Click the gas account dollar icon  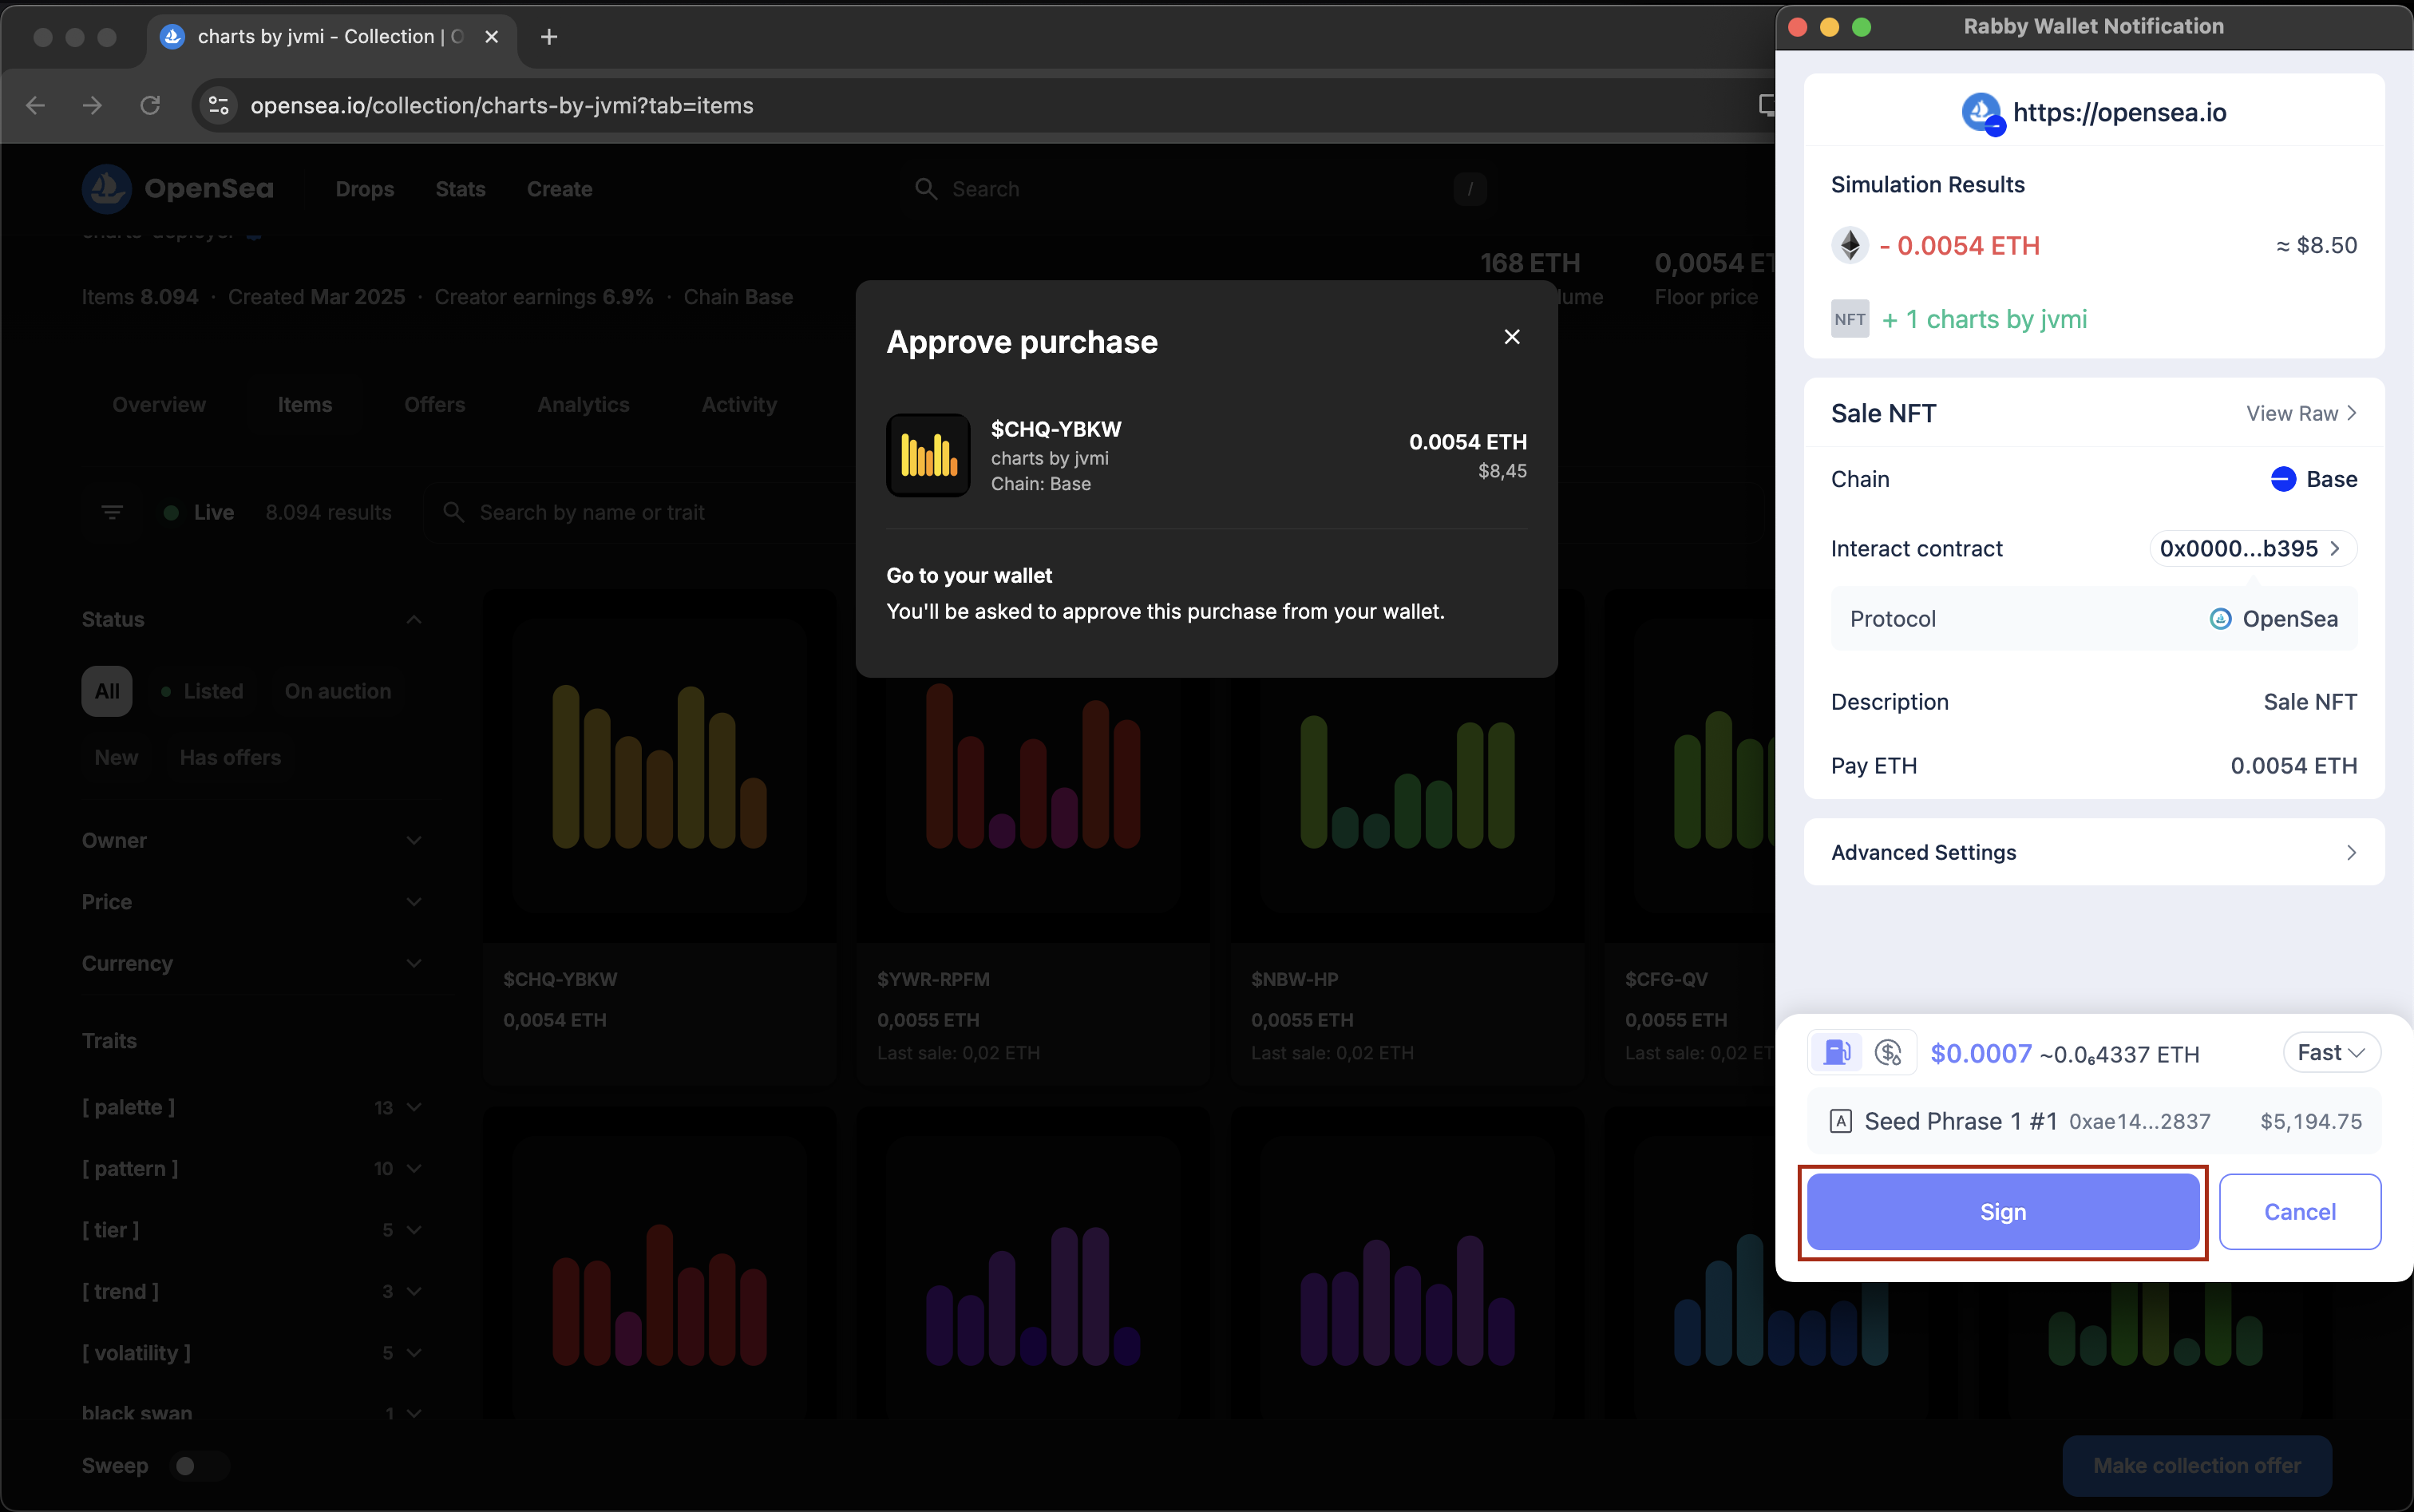click(1888, 1052)
